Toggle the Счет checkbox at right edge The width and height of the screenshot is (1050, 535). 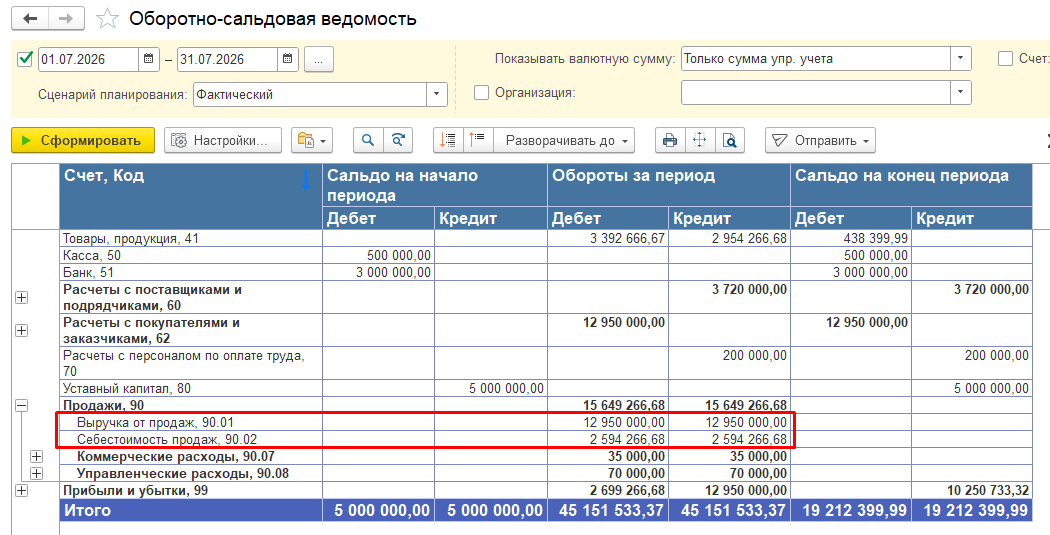pyautogui.click(x=1005, y=59)
